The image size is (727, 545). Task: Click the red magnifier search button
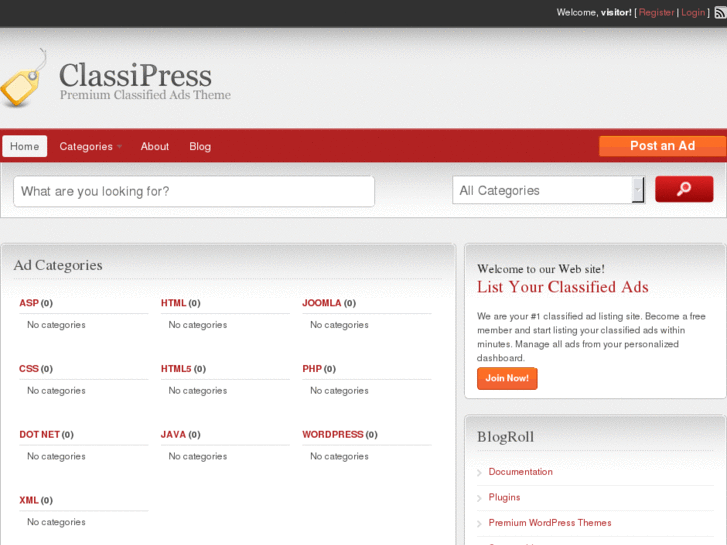point(684,189)
